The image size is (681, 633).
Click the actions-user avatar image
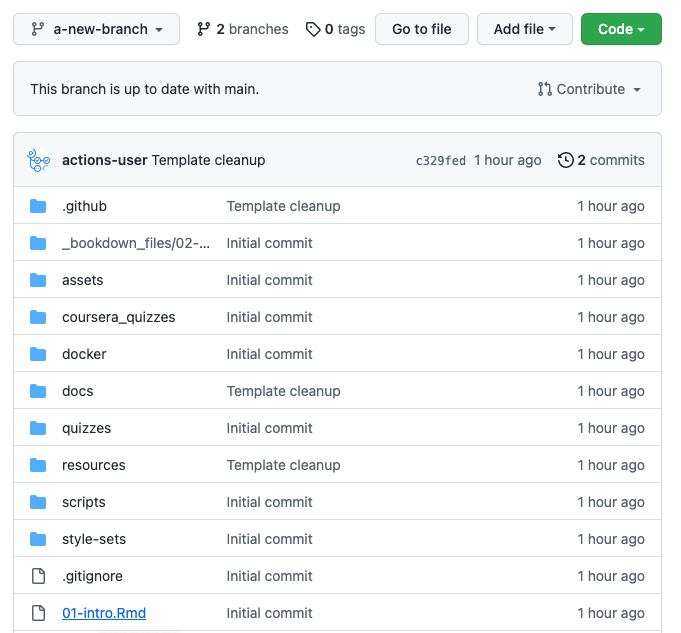click(x=38, y=160)
